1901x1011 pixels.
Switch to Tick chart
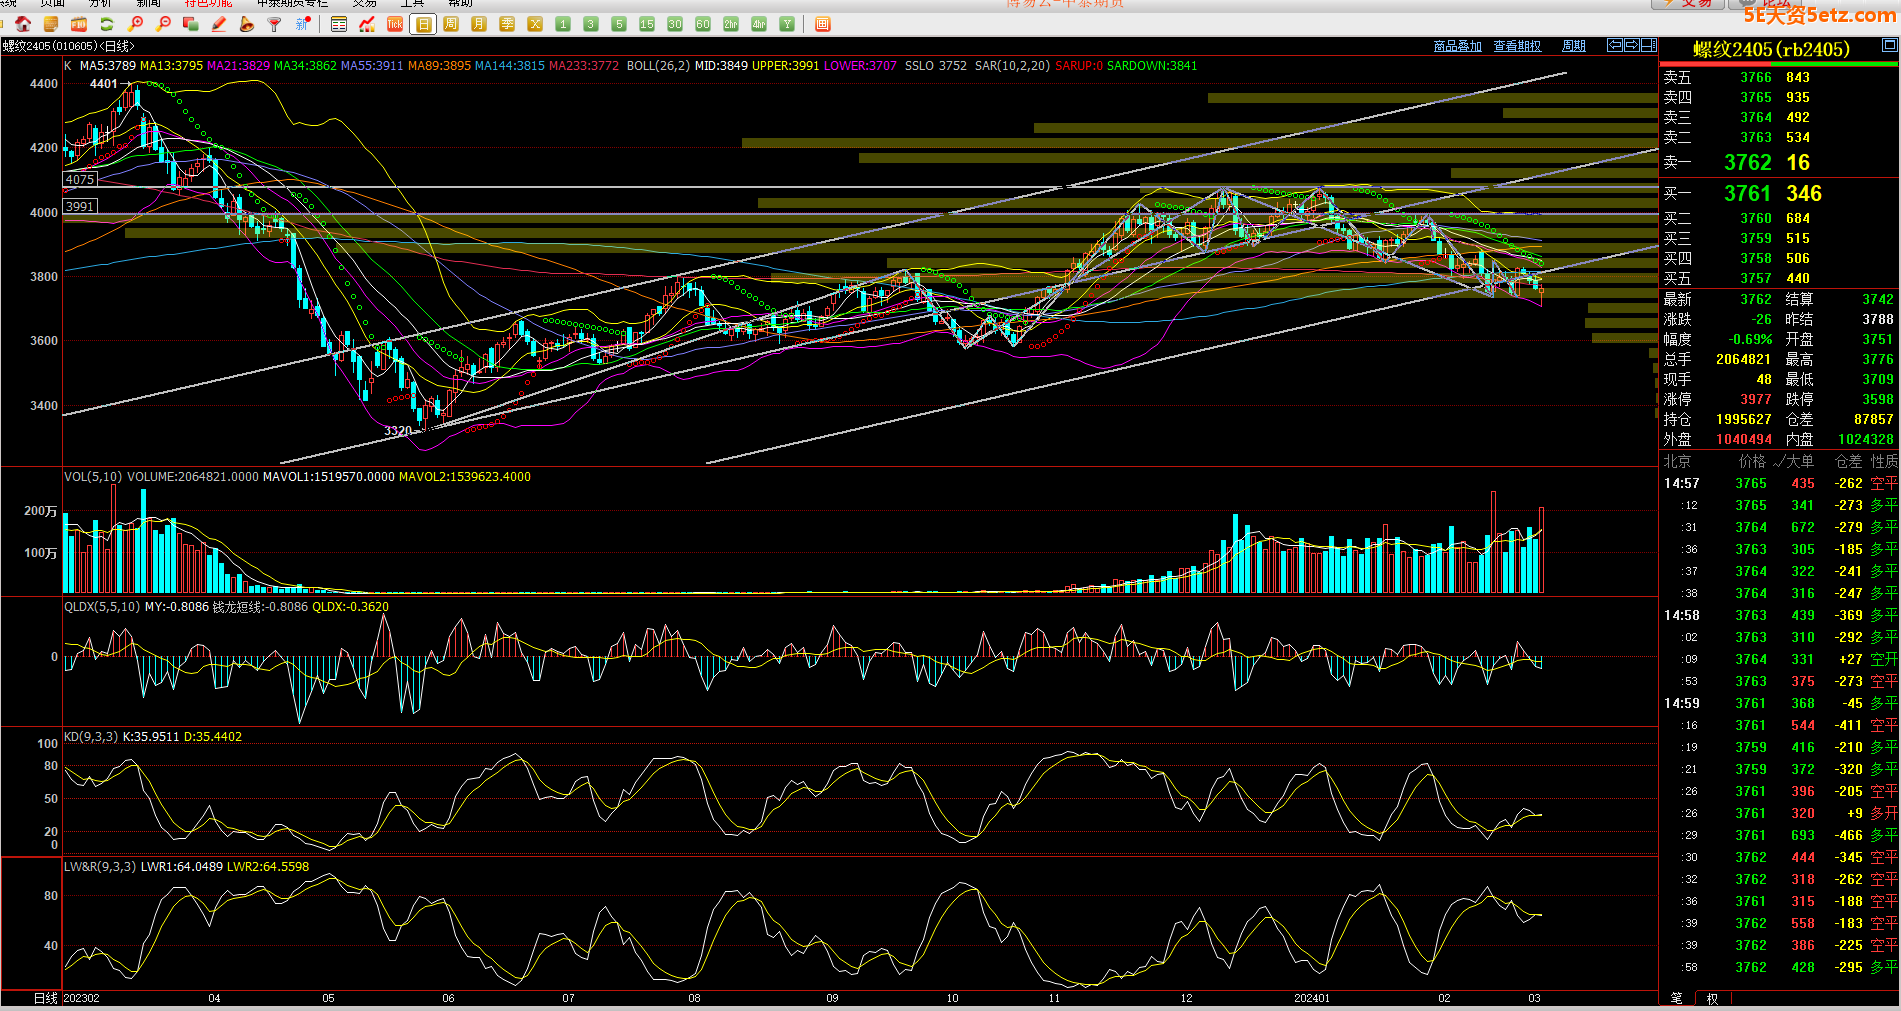(x=395, y=24)
